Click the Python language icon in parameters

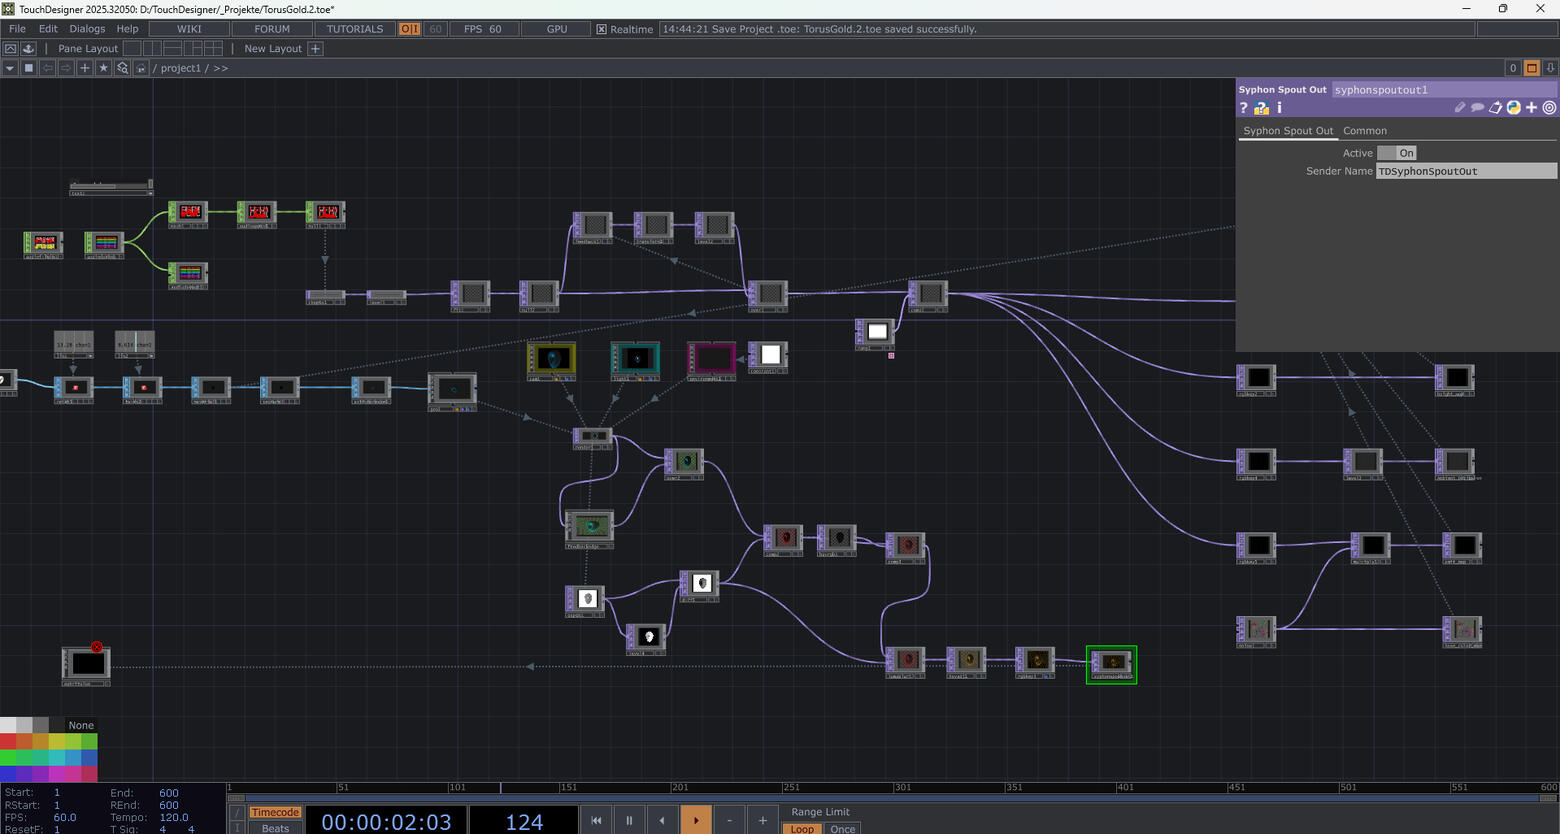pyautogui.click(x=1514, y=108)
